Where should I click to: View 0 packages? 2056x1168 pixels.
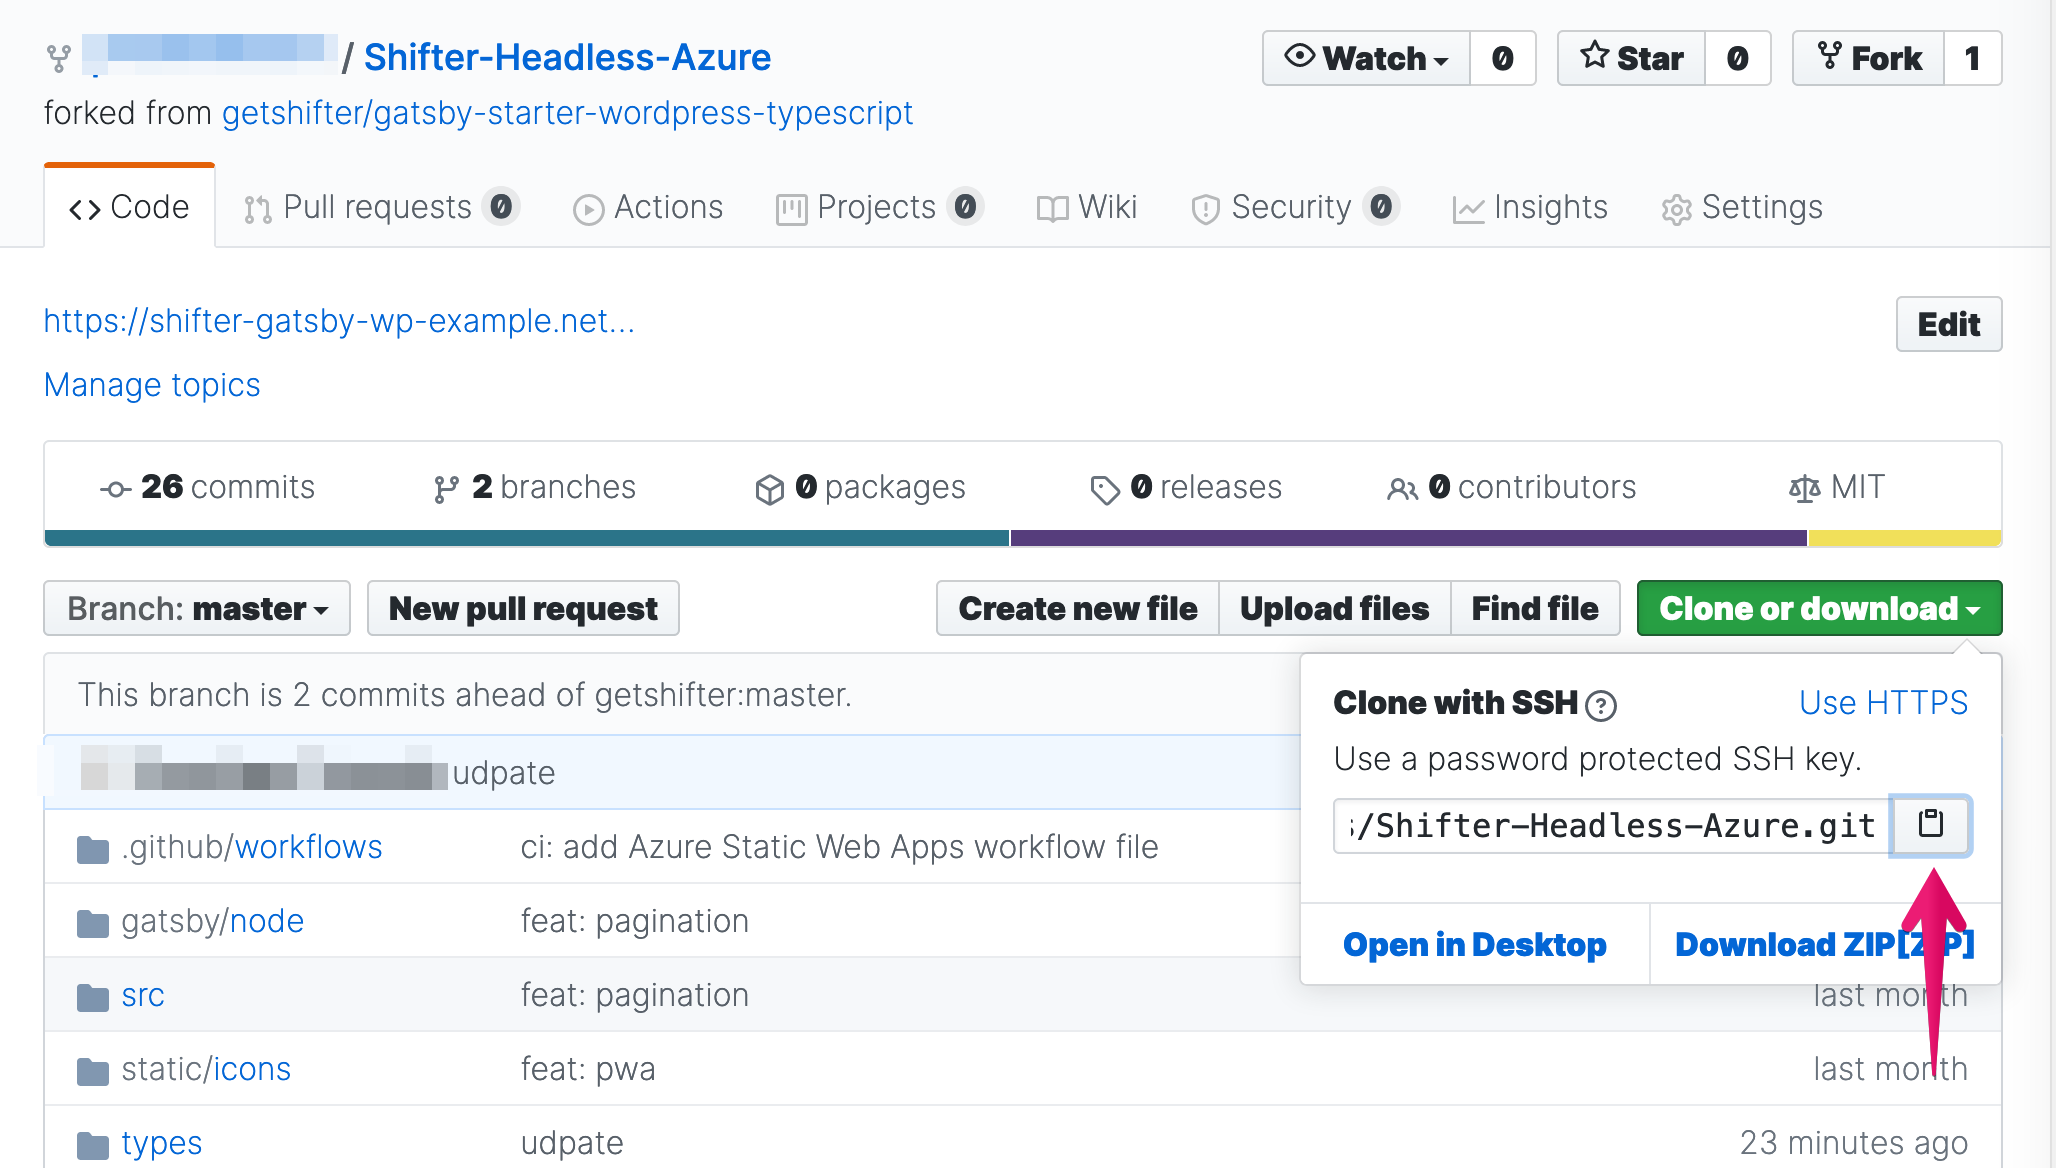click(860, 487)
